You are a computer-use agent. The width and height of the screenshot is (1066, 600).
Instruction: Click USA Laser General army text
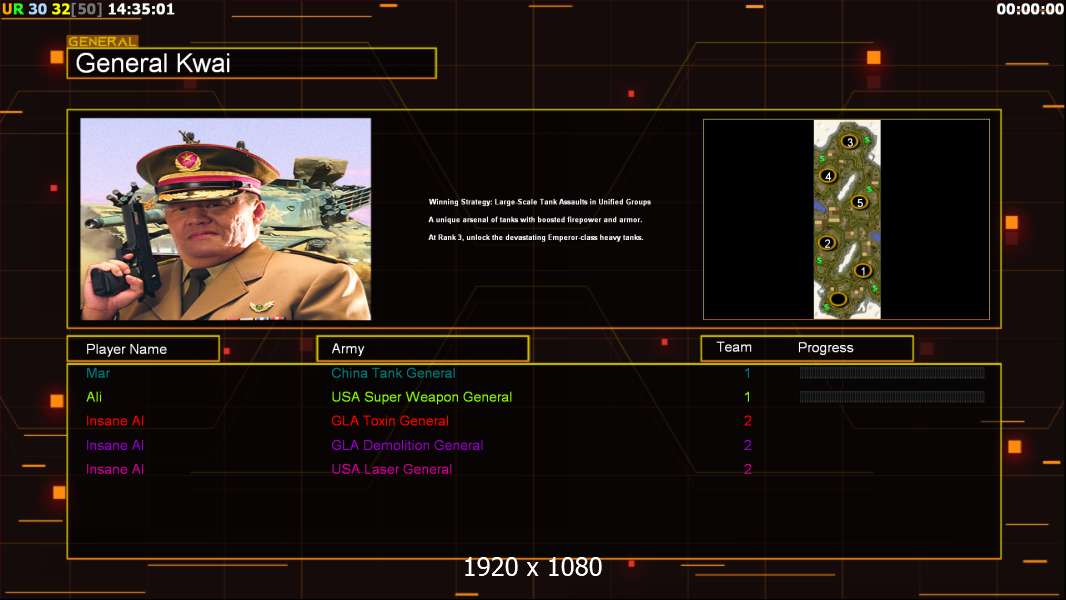click(392, 470)
